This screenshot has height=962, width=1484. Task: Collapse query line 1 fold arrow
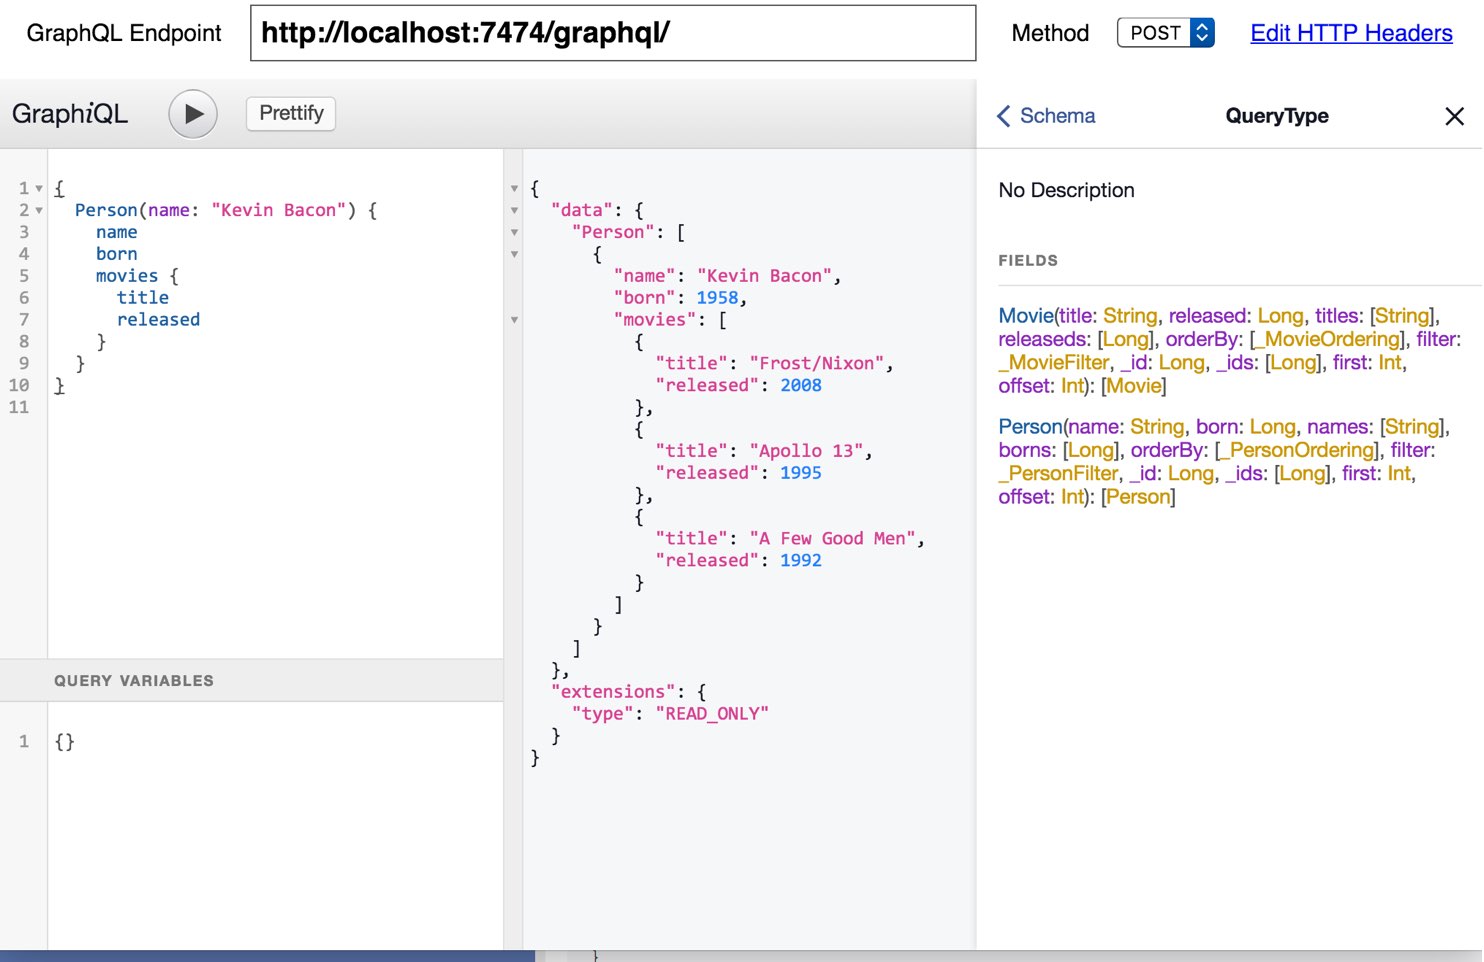pos(39,188)
